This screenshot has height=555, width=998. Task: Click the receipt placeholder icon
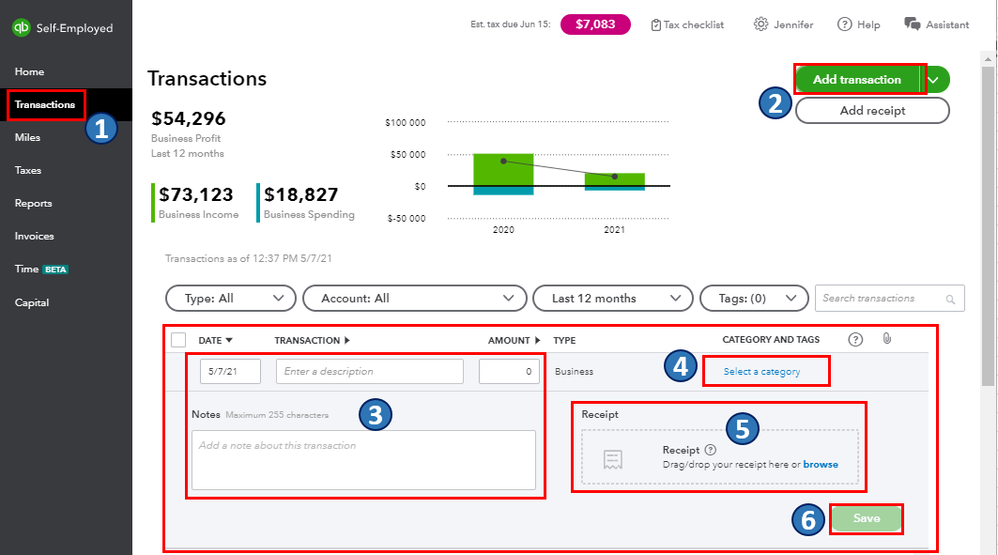613,460
